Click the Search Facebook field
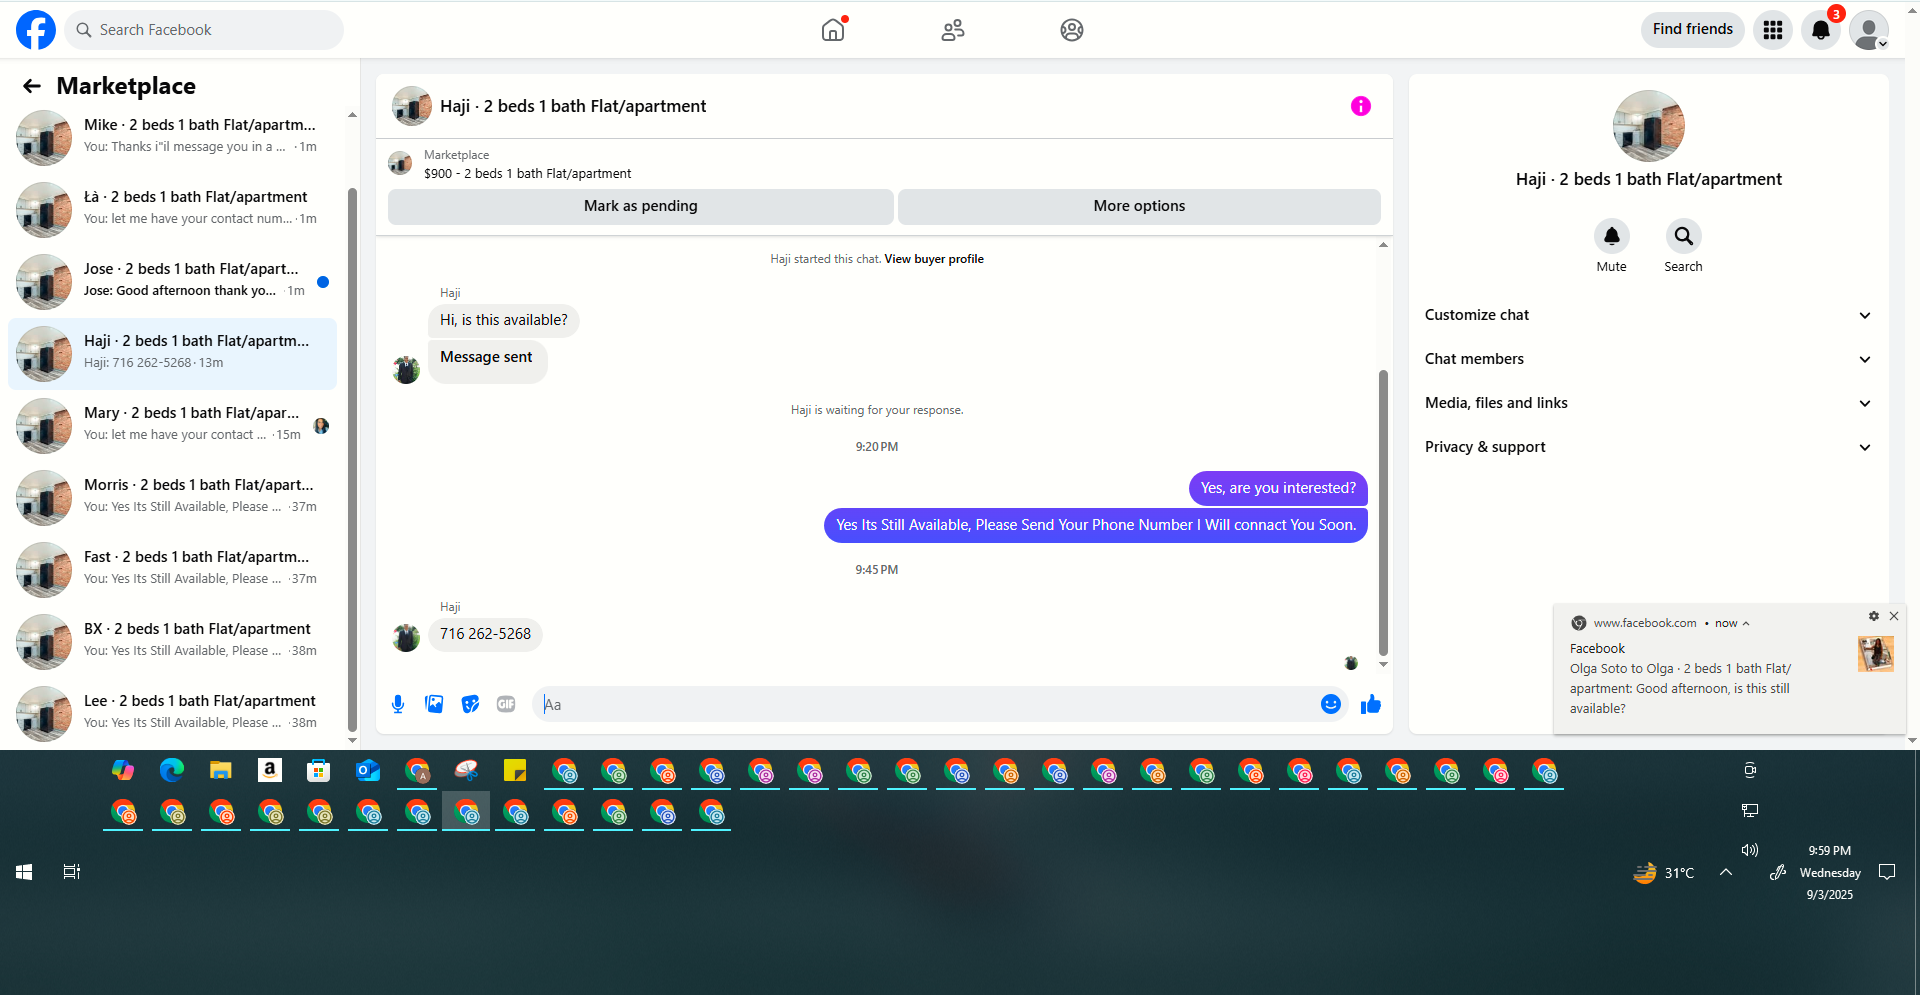1920x995 pixels. (204, 30)
